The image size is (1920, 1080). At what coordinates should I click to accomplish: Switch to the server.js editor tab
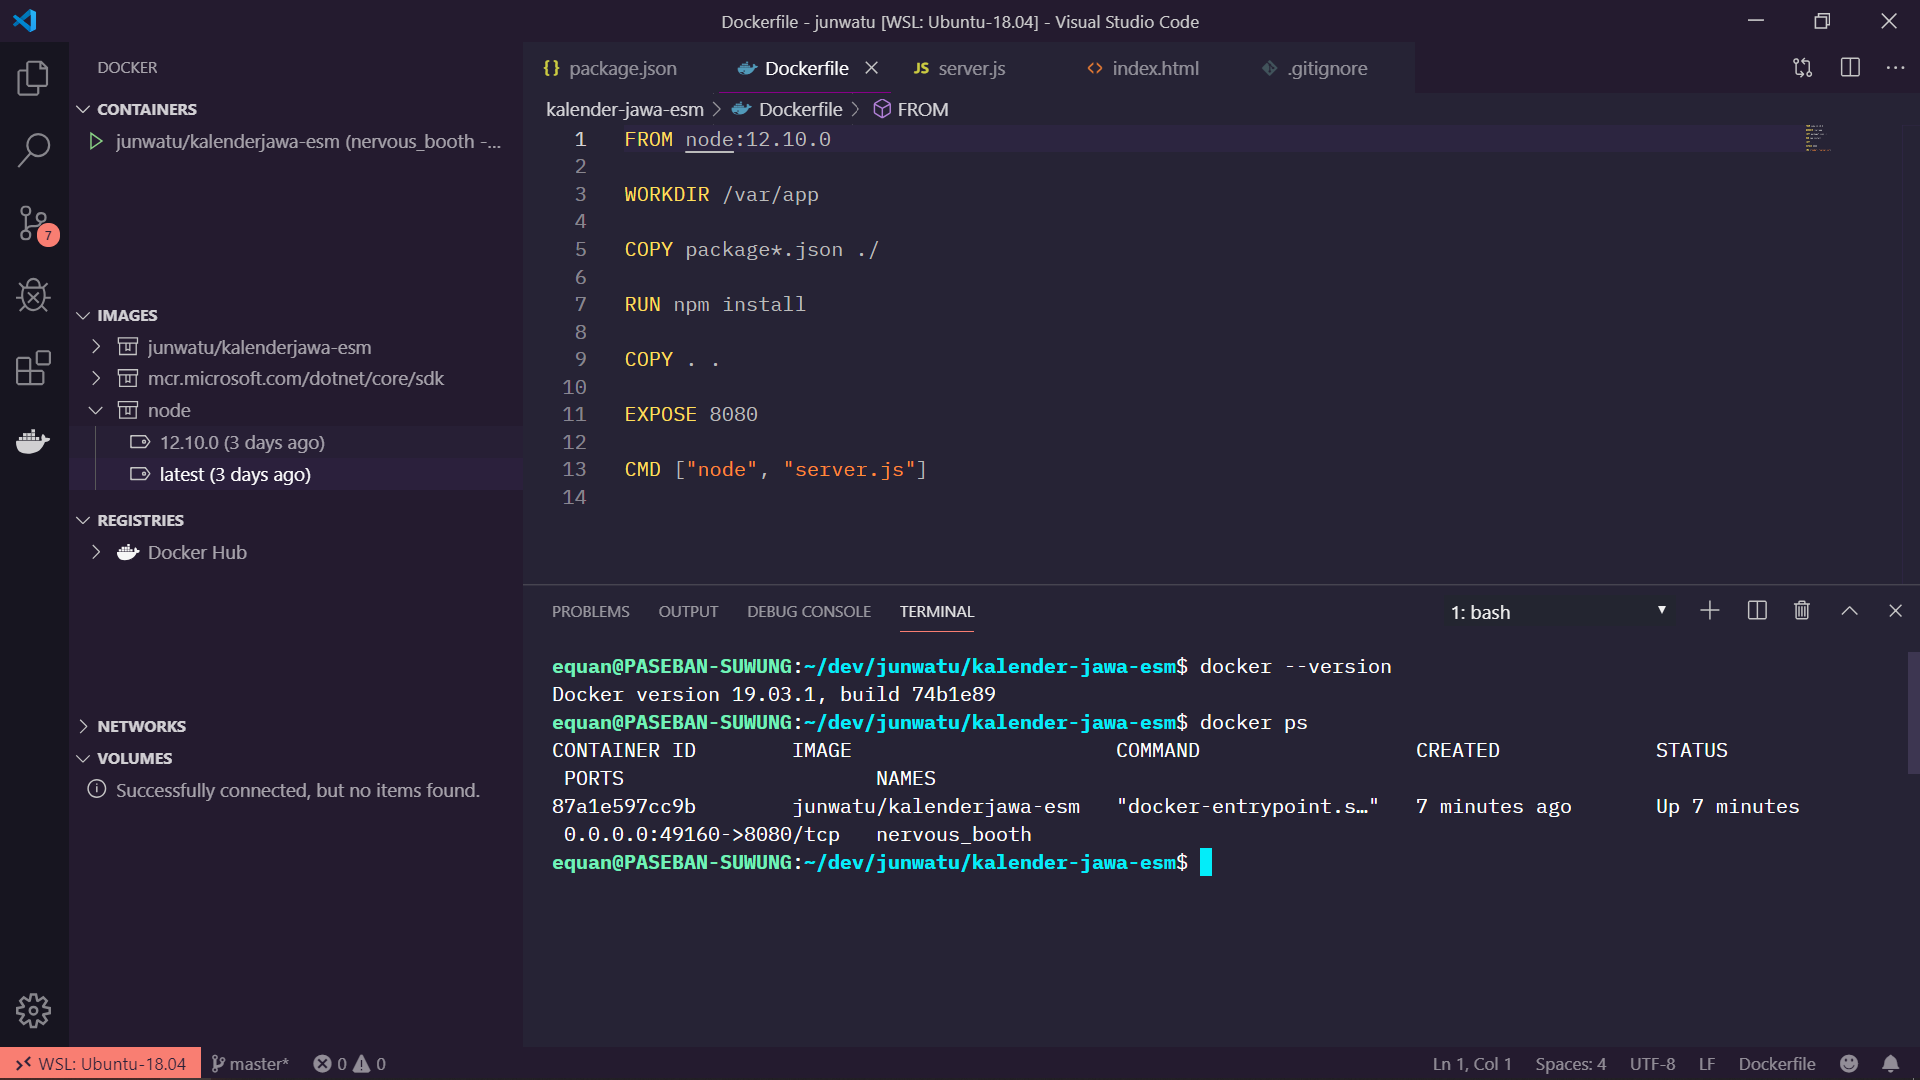(971, 68)
